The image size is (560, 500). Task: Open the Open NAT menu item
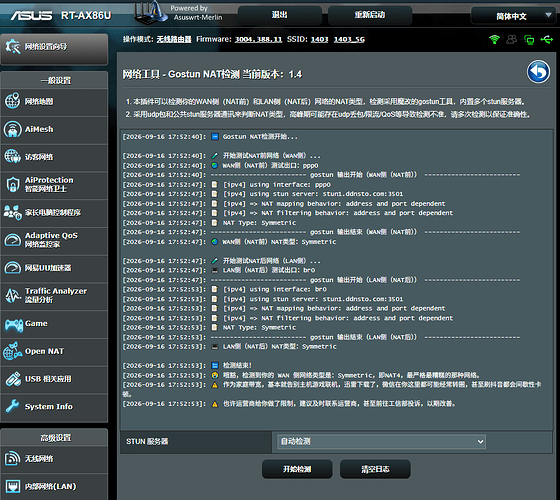pyautogui.click(x=54, y=351)
